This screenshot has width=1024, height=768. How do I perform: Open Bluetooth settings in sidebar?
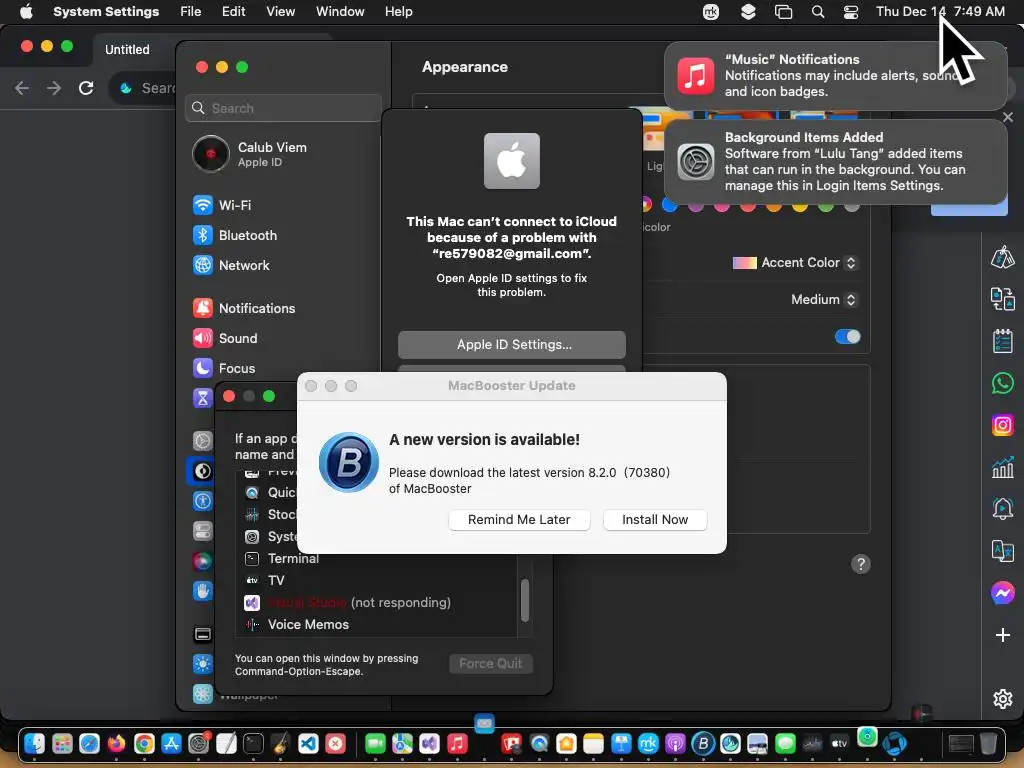pos(235,235)
